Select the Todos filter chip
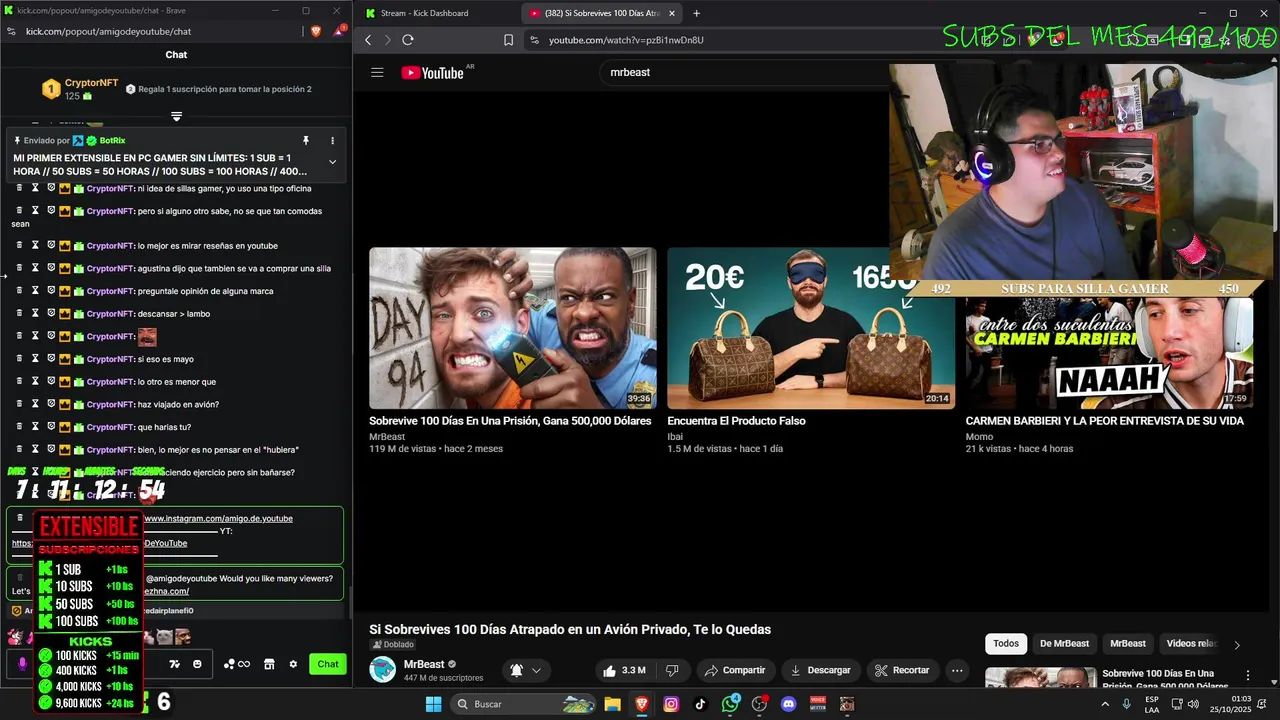Viewport: 1280px width, 720px height. [x=1006, y=644]
